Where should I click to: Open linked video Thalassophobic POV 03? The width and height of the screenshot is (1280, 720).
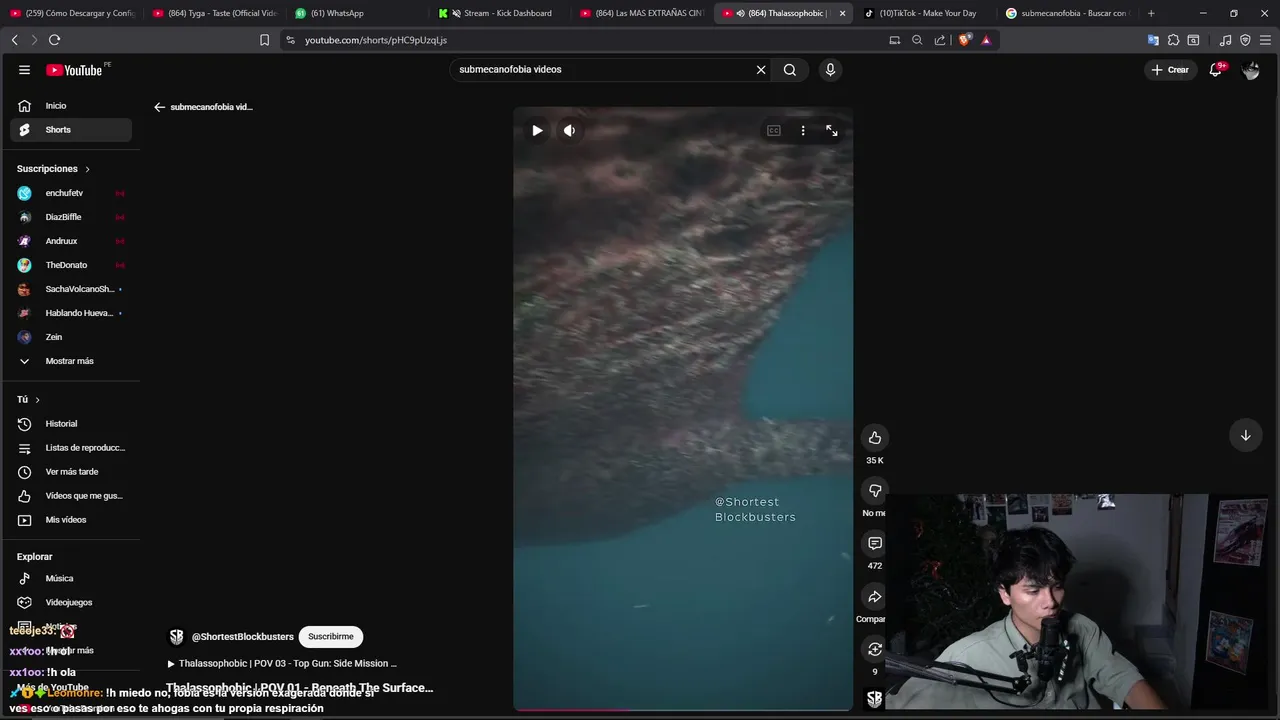pyautogui.click(x=282, y=664)
